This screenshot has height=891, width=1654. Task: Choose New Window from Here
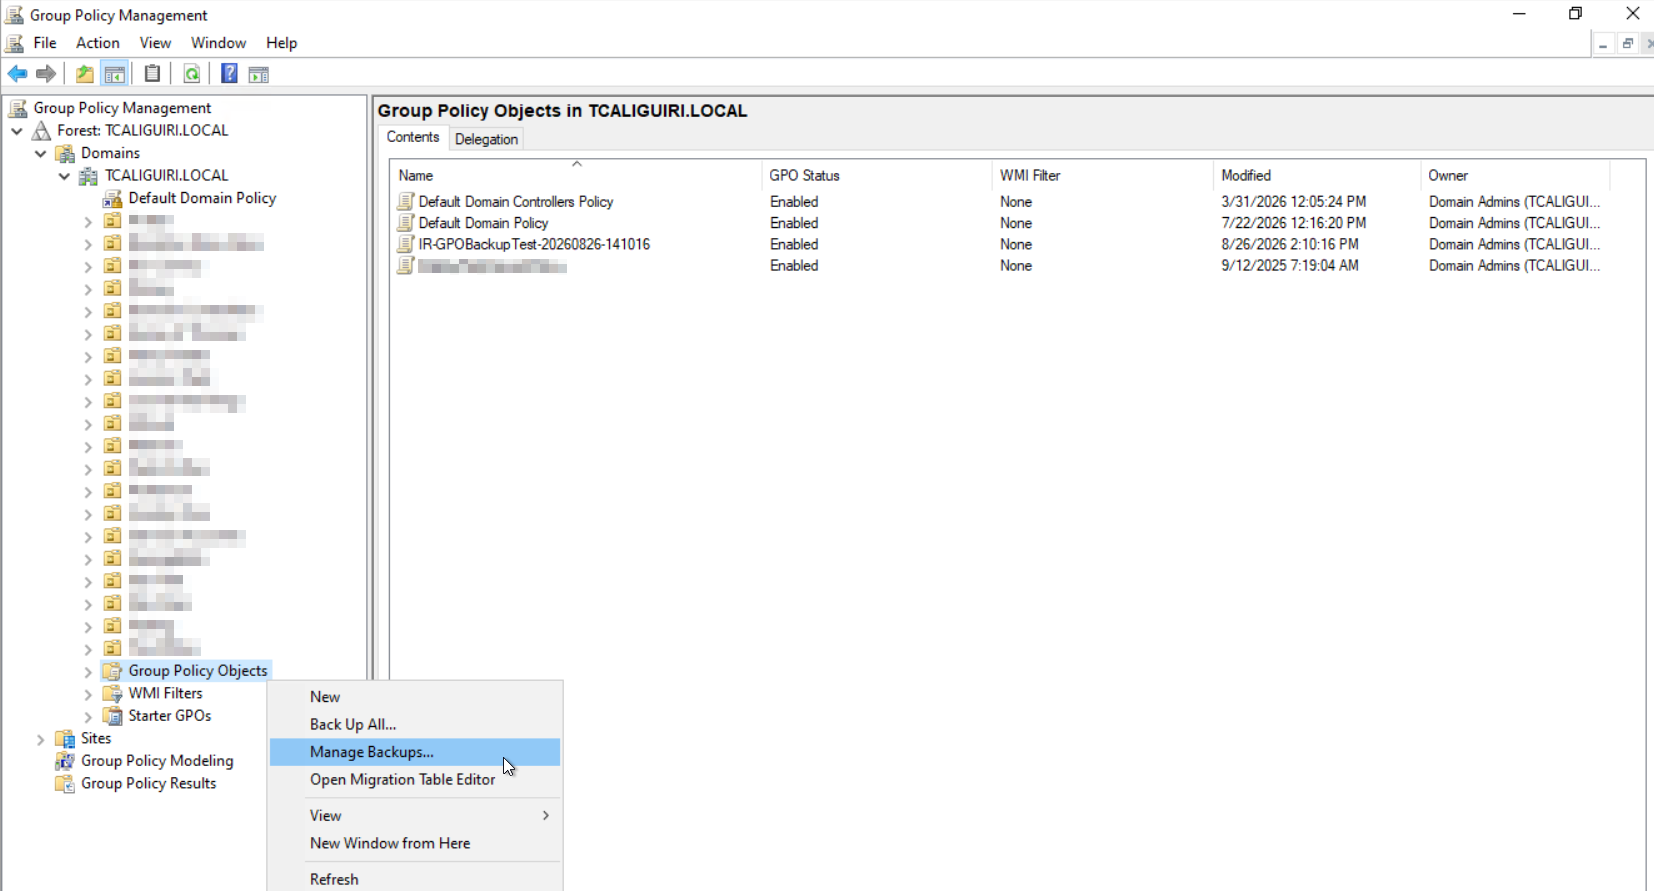415,843
